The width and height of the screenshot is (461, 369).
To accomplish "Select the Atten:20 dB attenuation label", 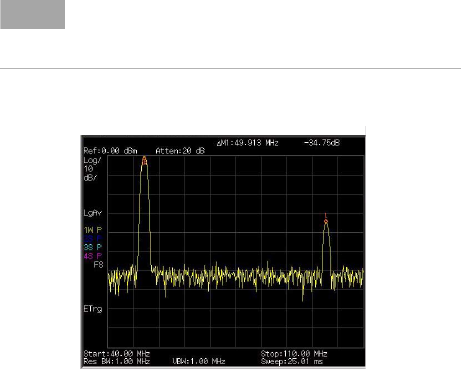I will tap(180, 151).
